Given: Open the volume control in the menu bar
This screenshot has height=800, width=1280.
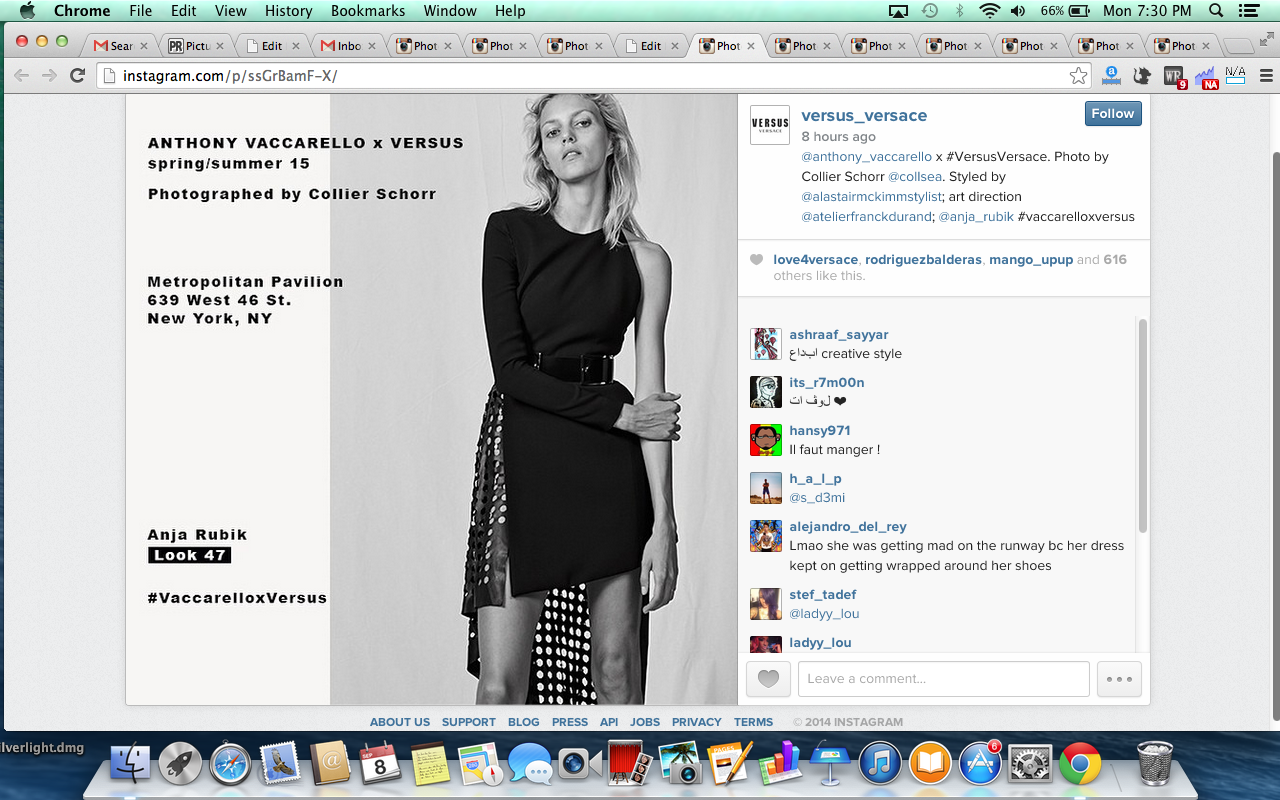Looking at the screenshot, I should coord(1018,11).
